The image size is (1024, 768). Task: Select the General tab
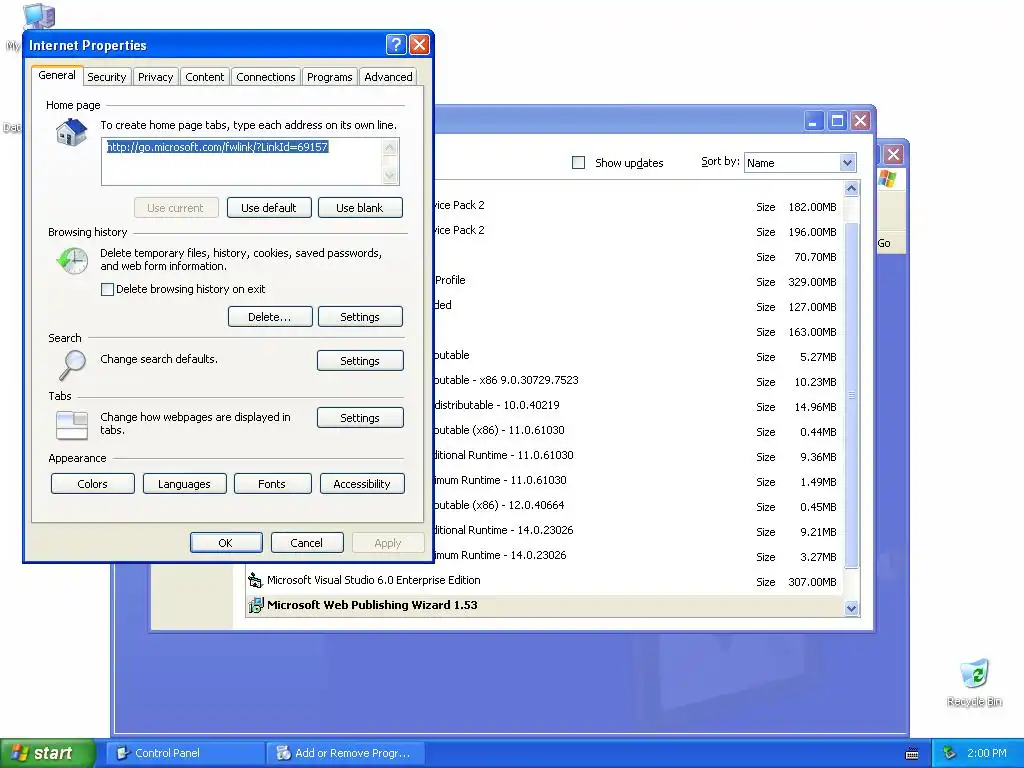coord(57,75)
